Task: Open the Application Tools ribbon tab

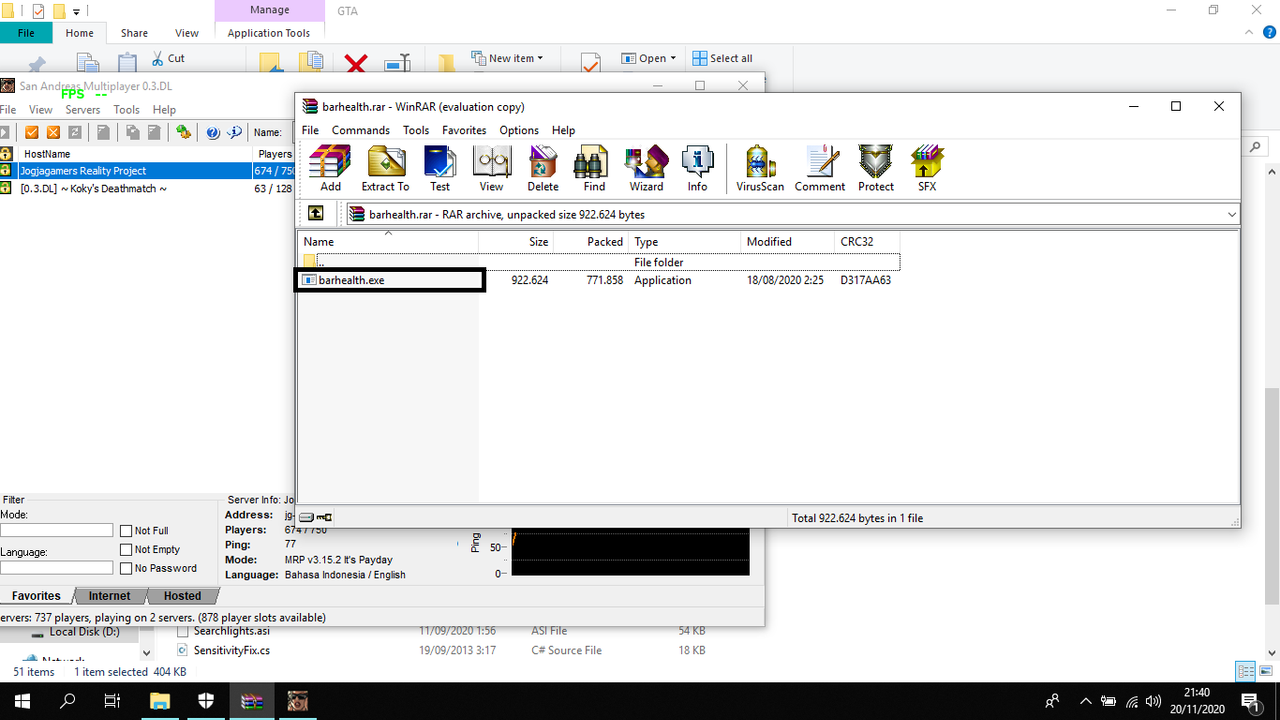Action: pyautogui.click(x=269, y=33)
